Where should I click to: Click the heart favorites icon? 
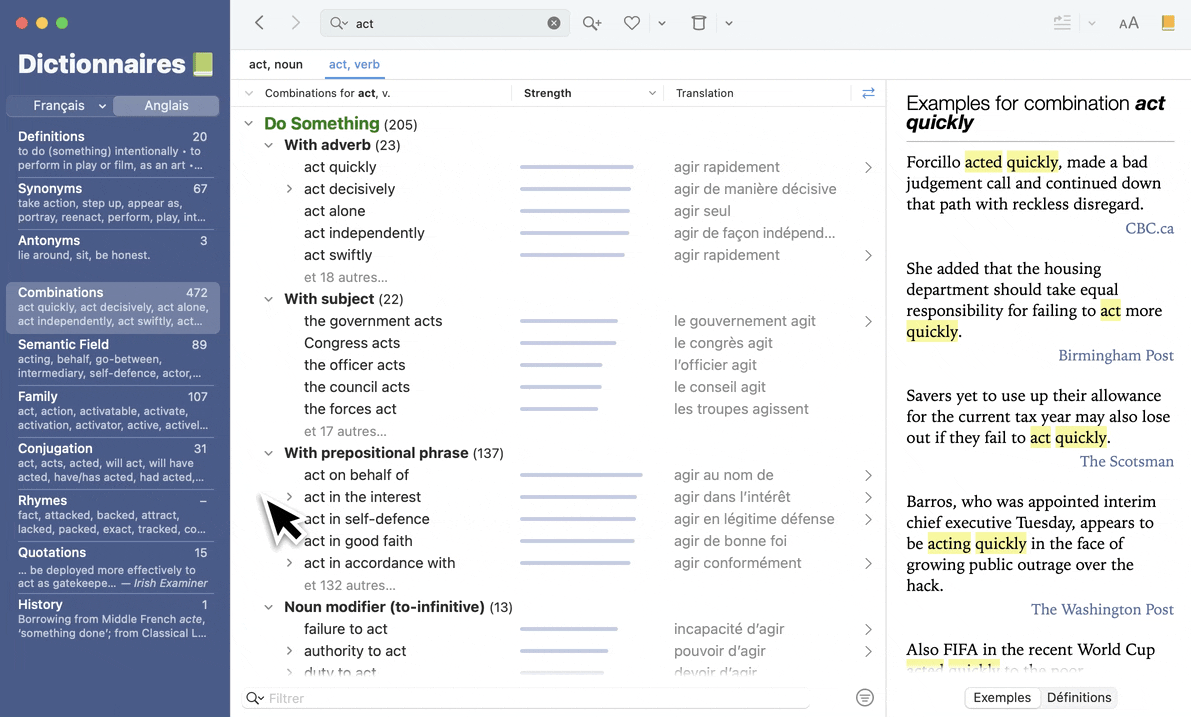tap(632, 23)
